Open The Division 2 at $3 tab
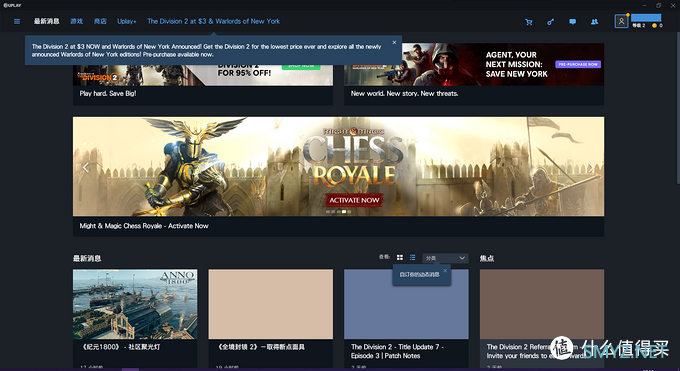This screenshot has height=371, width=680. [213, 21]
